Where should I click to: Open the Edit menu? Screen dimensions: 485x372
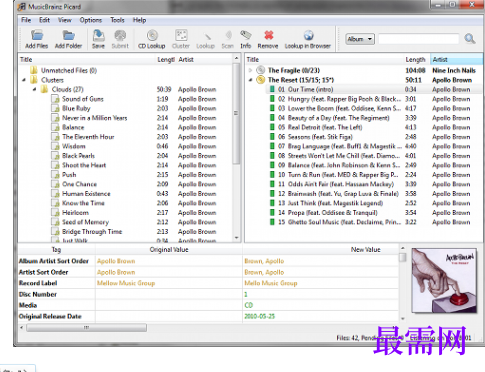point(44,20)
